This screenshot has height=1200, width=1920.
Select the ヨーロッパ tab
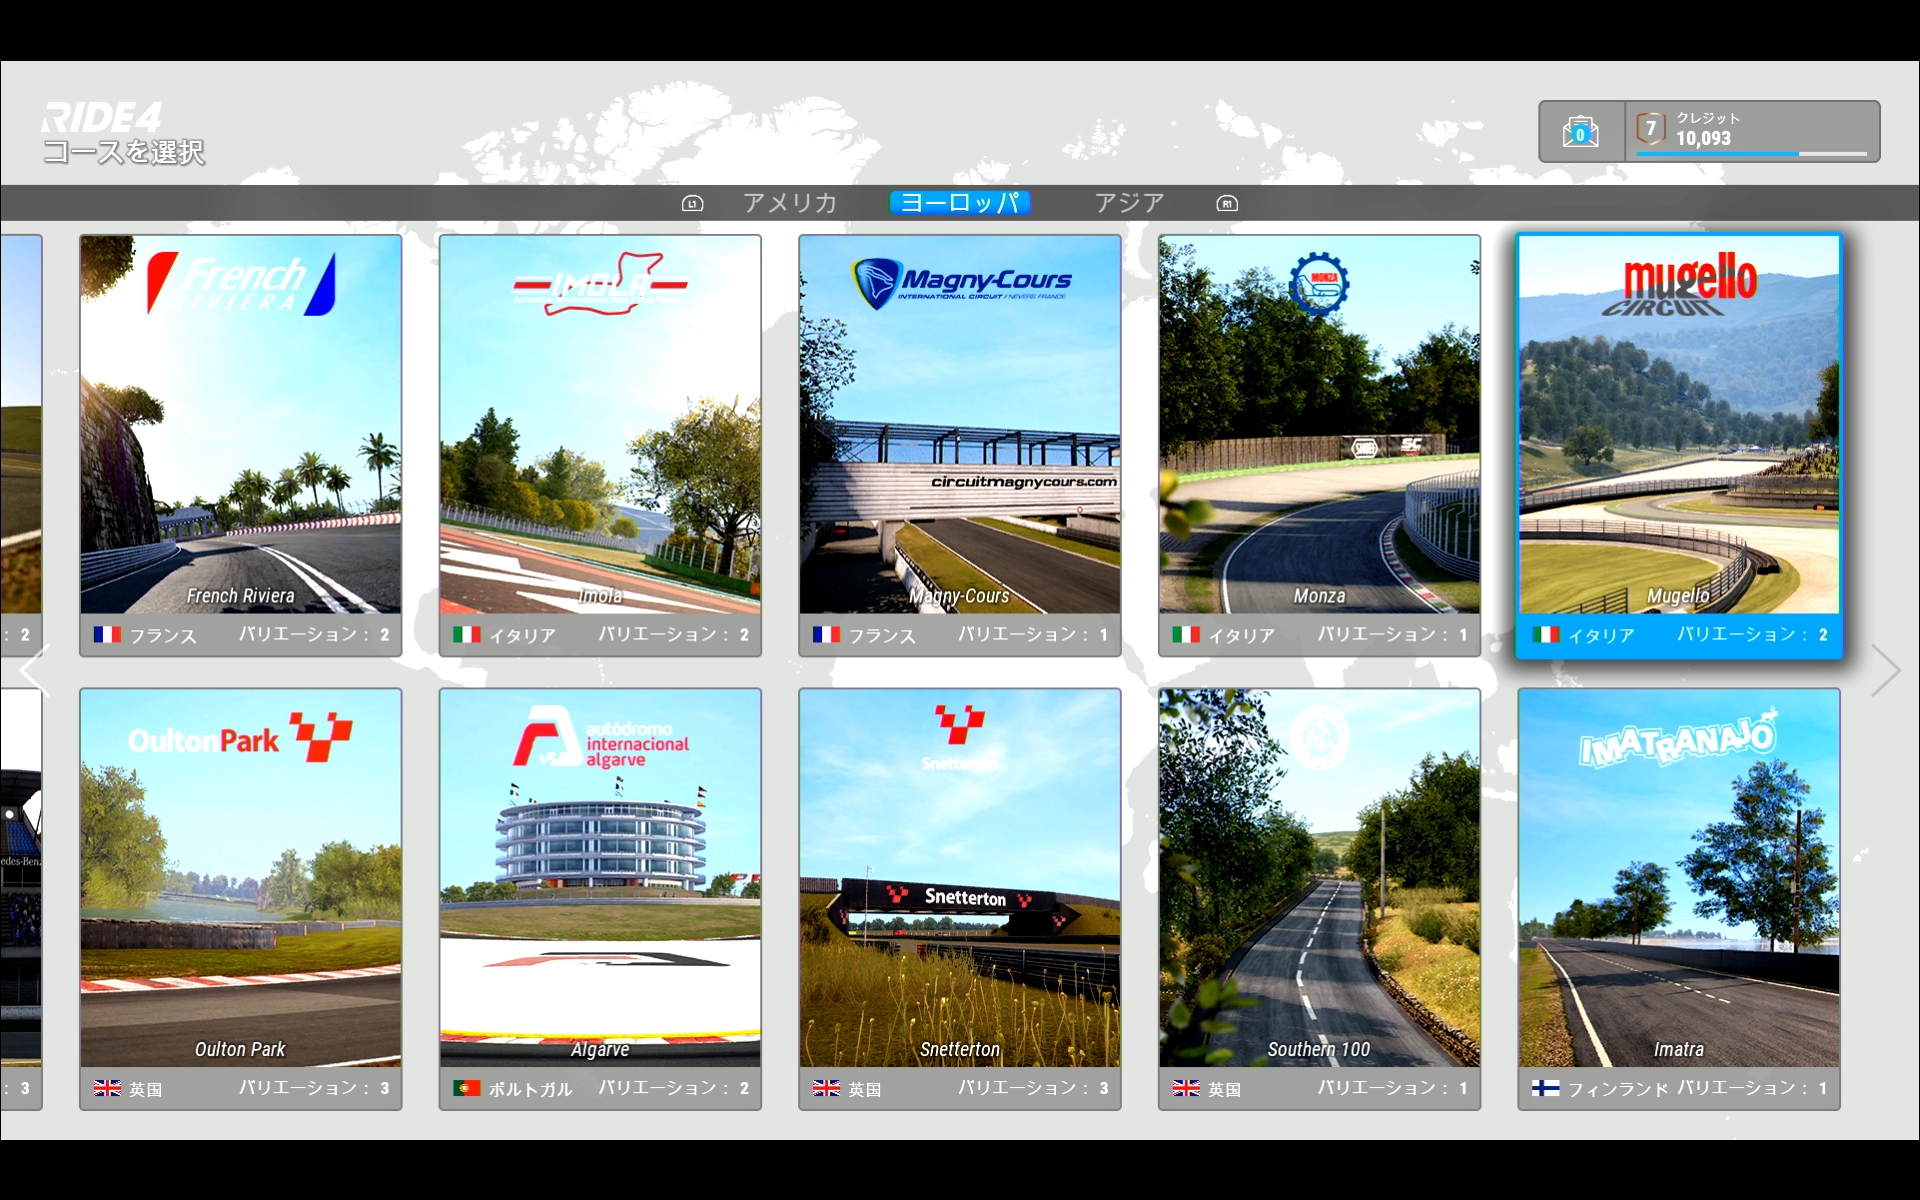coord(959,203)
